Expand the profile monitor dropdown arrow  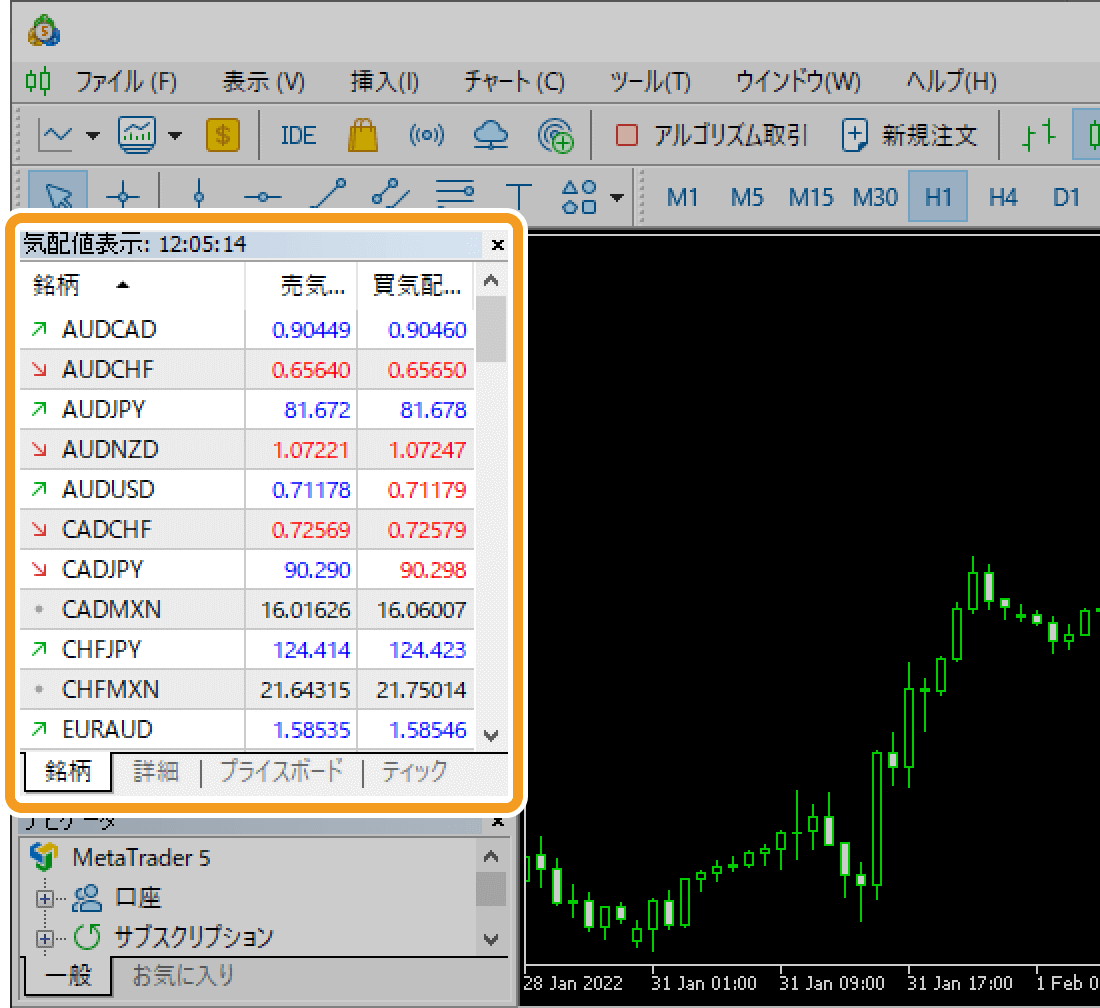click(175, 135)
